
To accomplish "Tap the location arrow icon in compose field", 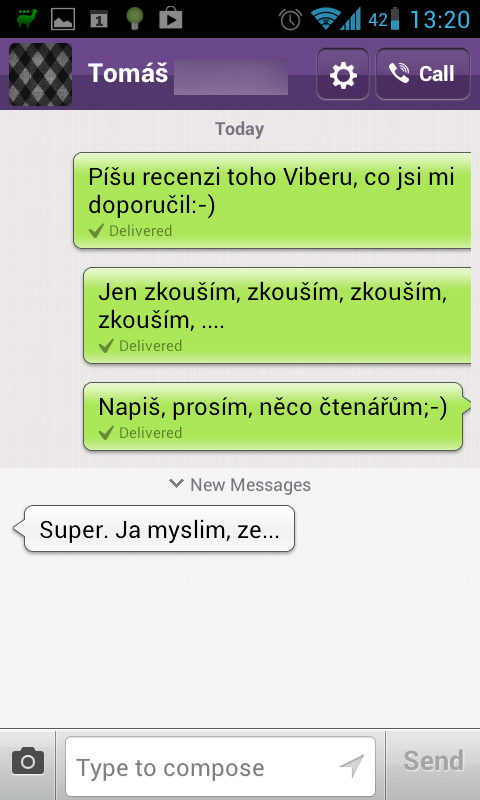I will [351, 766].
